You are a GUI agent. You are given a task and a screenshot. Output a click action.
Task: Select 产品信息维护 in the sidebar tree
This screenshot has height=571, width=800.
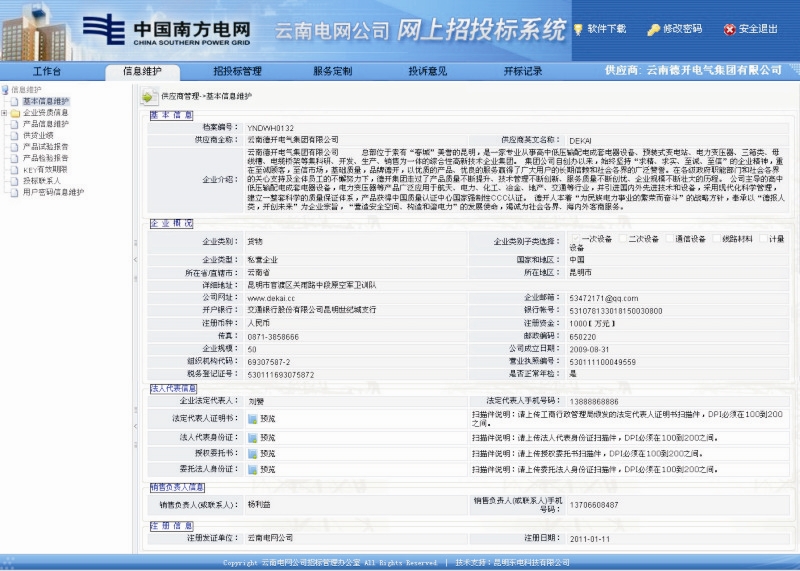pos(46,124)
